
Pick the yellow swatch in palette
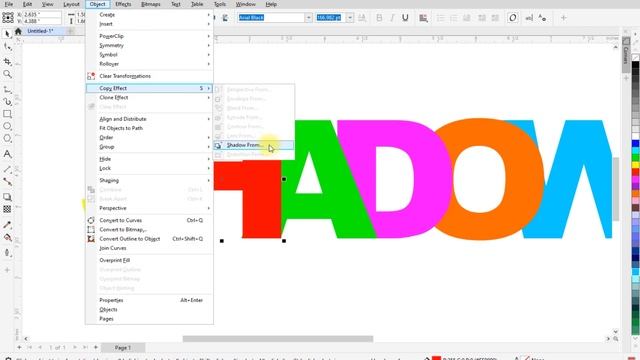[x=636, y=165]
